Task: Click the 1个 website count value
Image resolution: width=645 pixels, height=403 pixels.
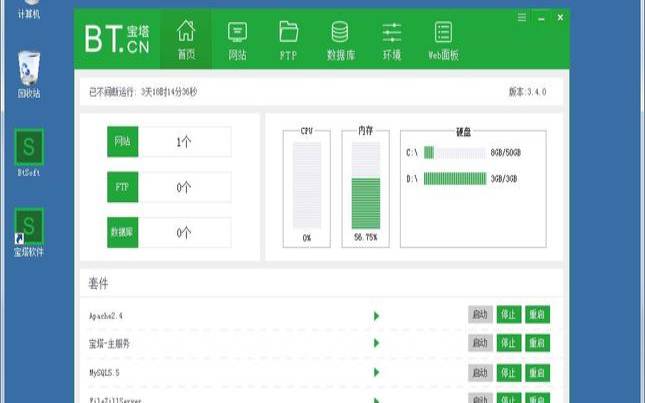Action: tap(184, 142)
